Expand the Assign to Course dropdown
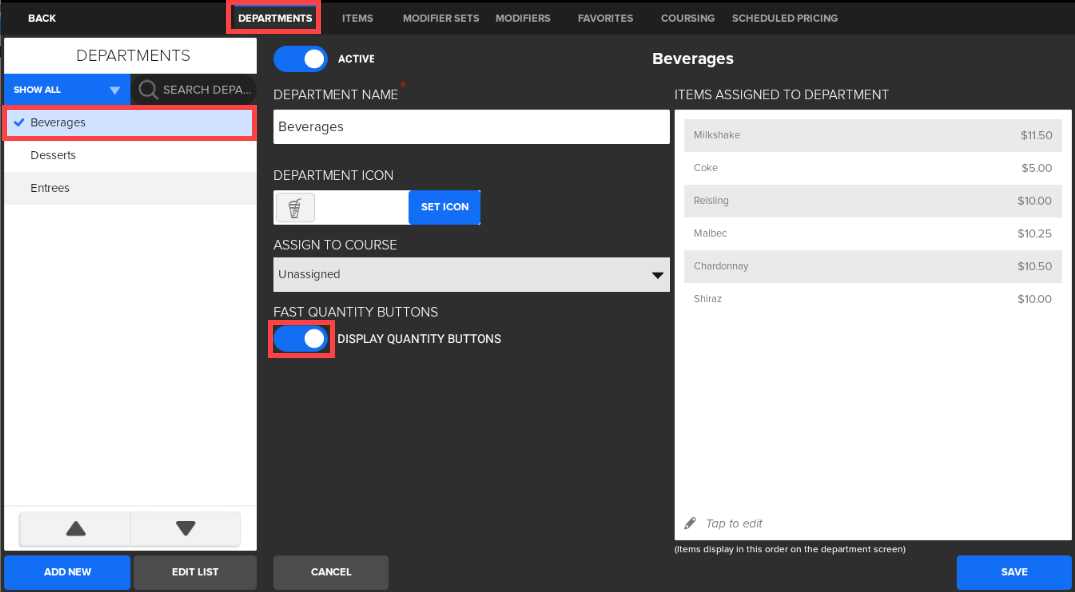 pos(471,274)
